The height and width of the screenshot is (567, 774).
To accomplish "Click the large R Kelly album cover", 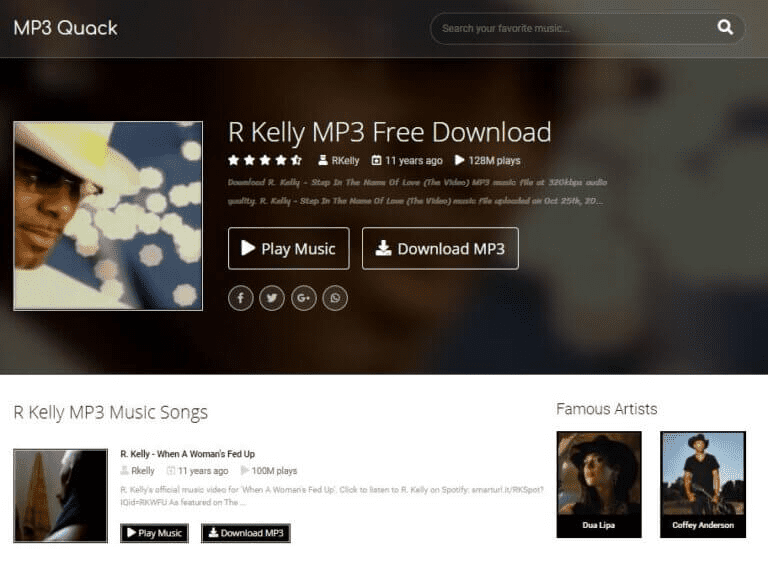I will [108, 216].
